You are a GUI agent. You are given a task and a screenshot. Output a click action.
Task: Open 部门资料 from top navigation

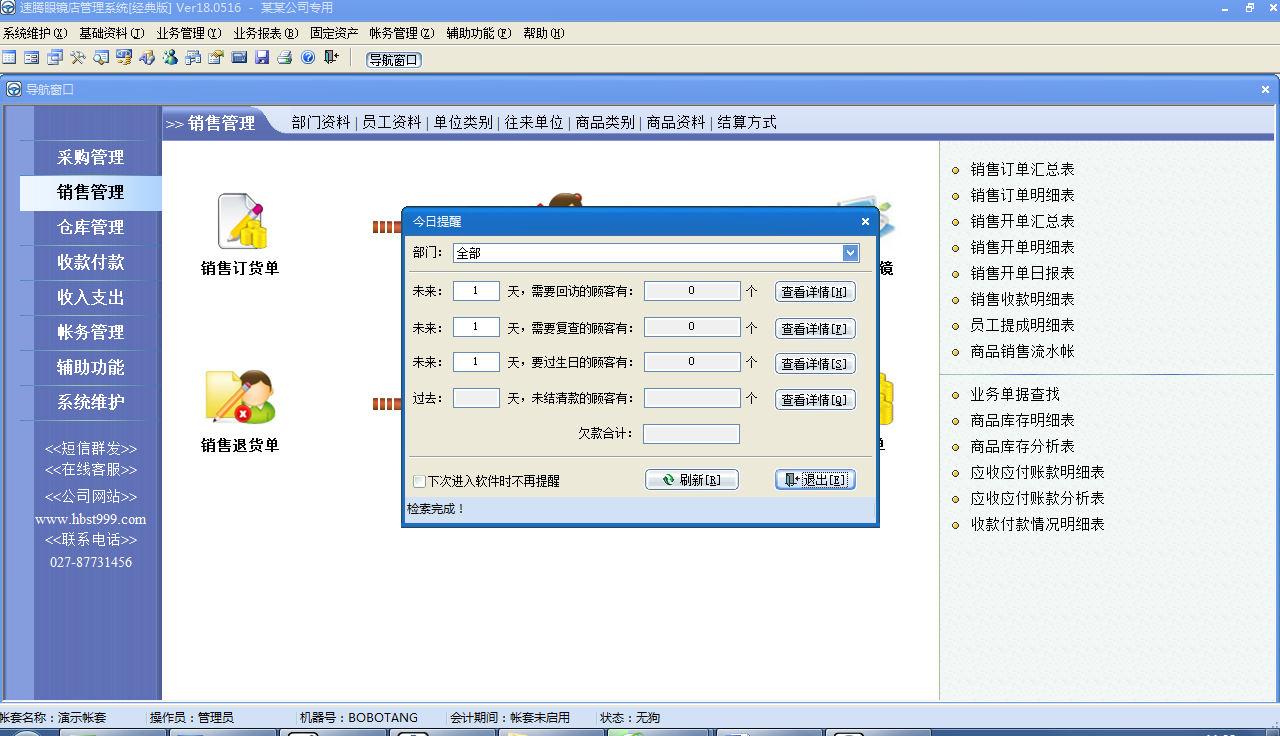point(321,122)
